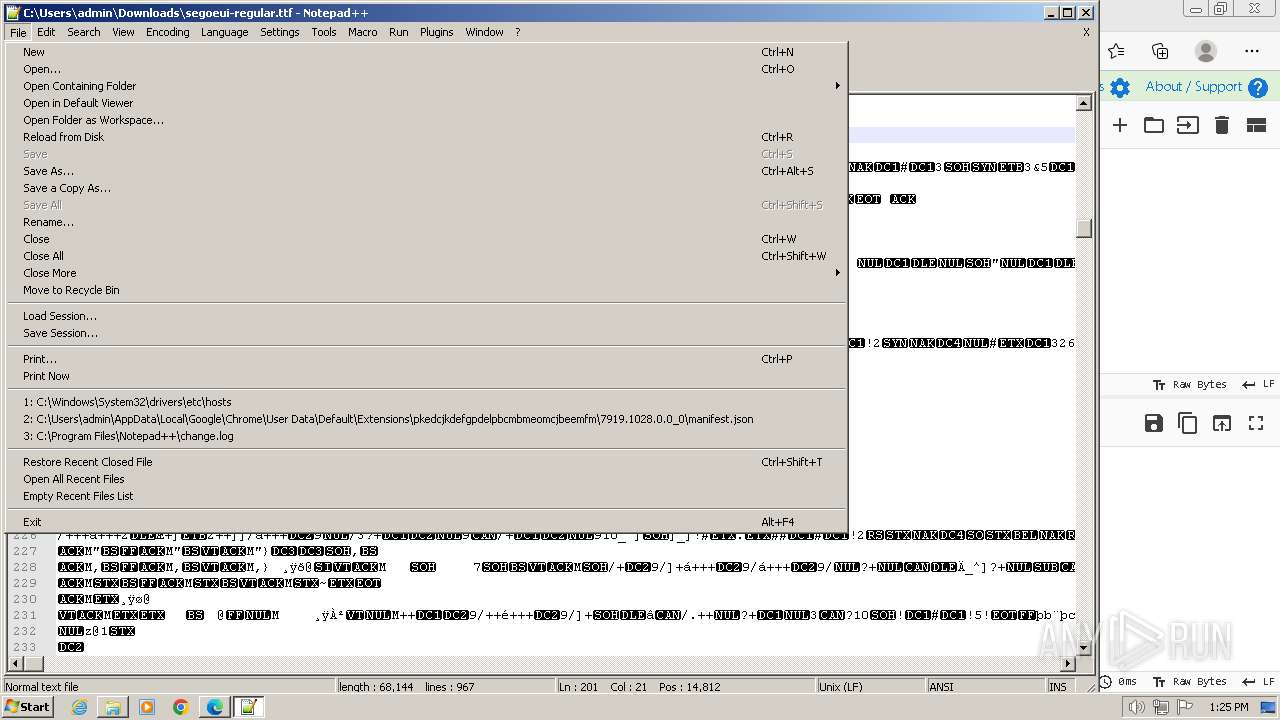
Task: Click the Raw Bytes label above the save icon
Action: [1199, 385]
